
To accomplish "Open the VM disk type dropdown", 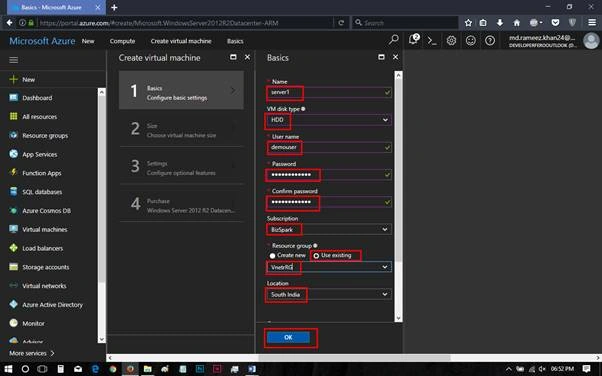I will (x=329, y=120).
